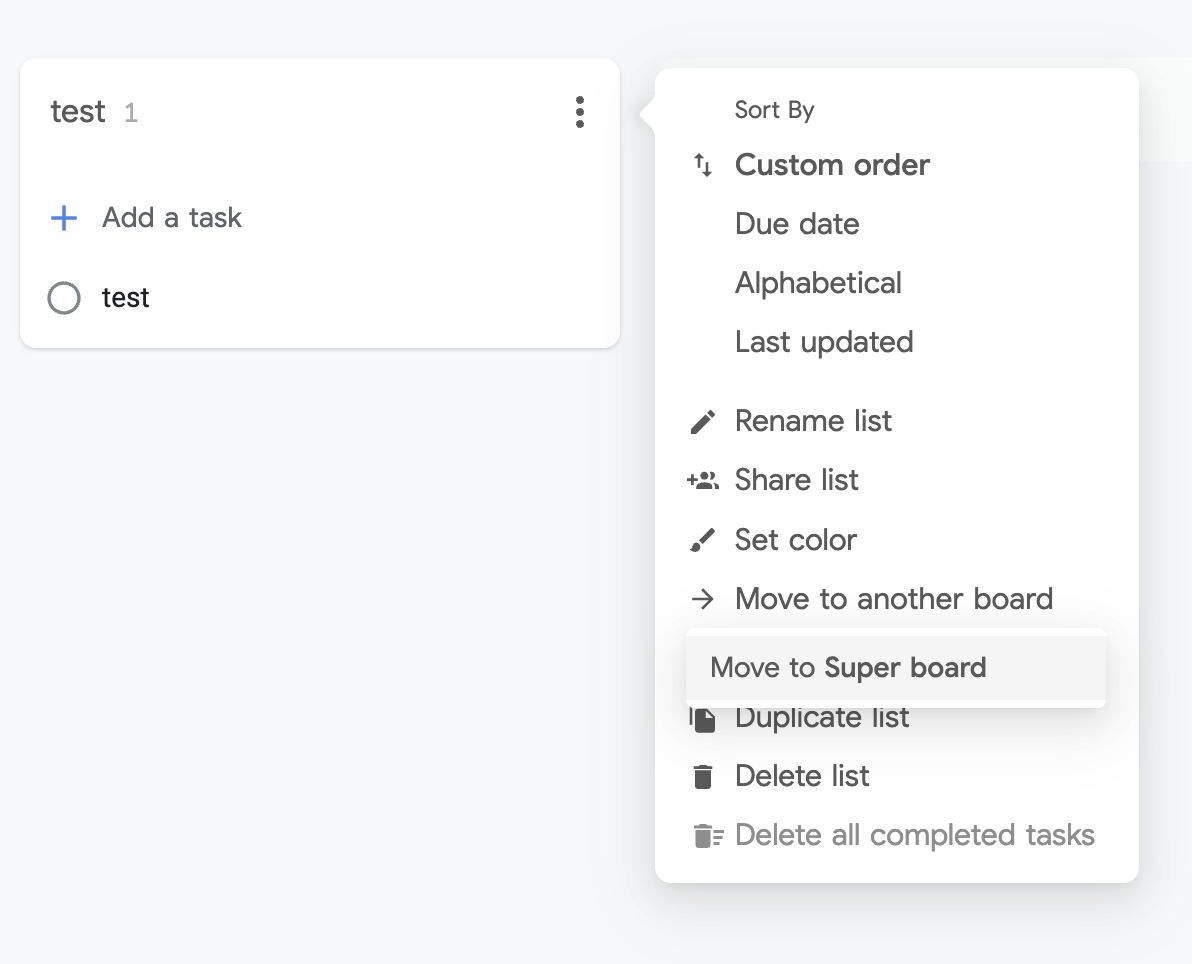Open the Set color option
This screenshot has width=1192, height=964.
tap(796, 540)
